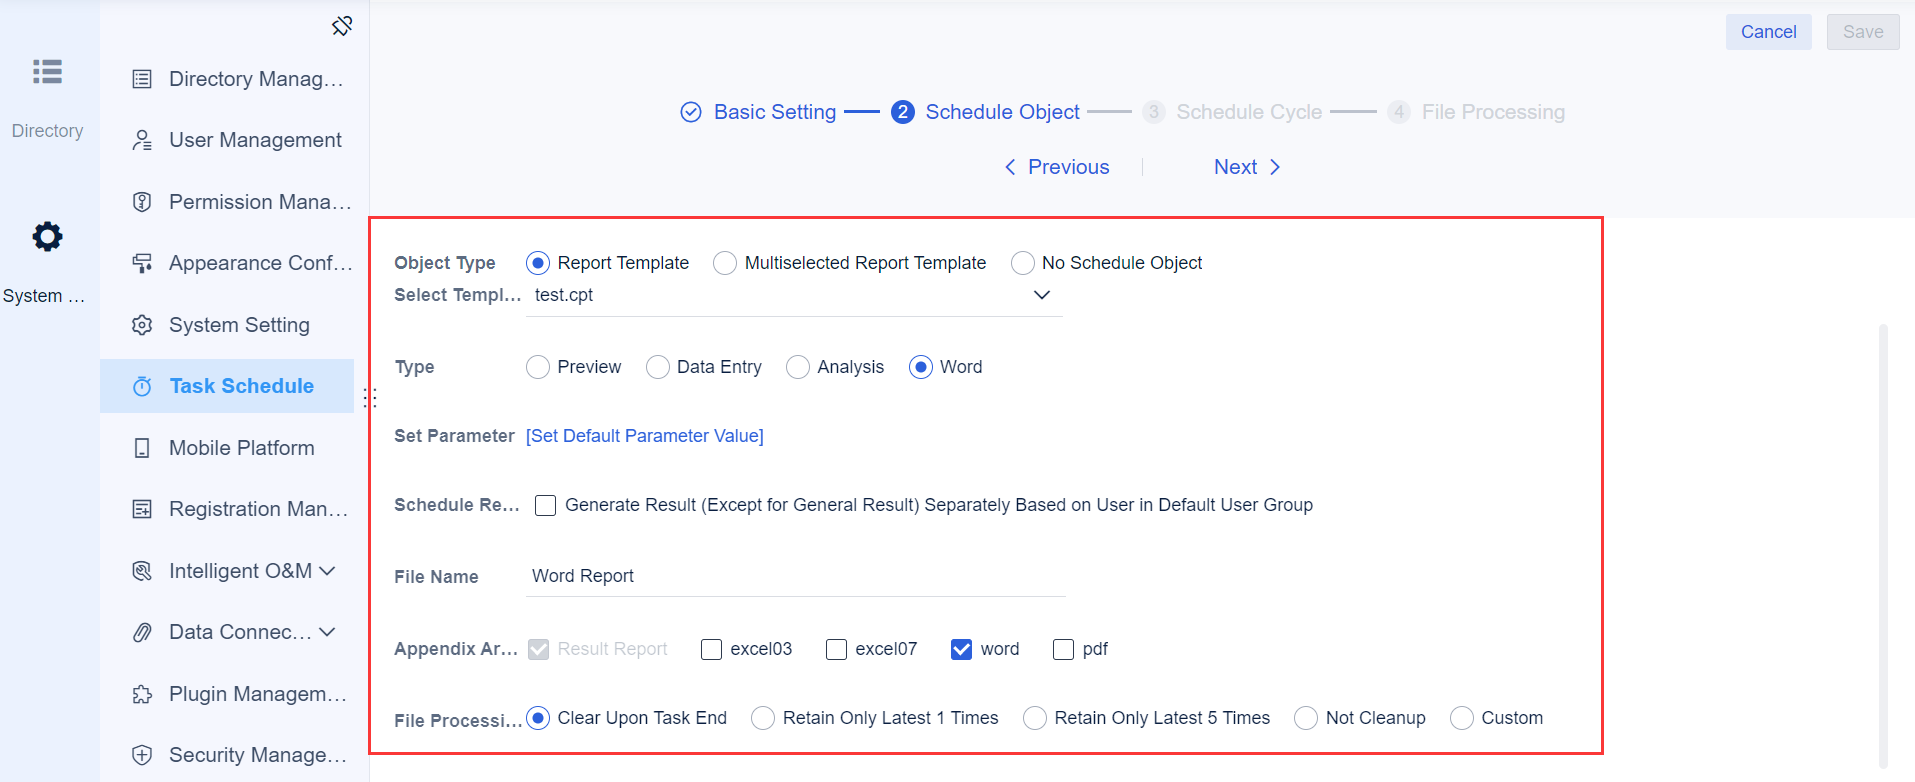Viewport: 1915px width, 782px height.
Task: Open the Task Schedule menu item
Action: (227, 386)
